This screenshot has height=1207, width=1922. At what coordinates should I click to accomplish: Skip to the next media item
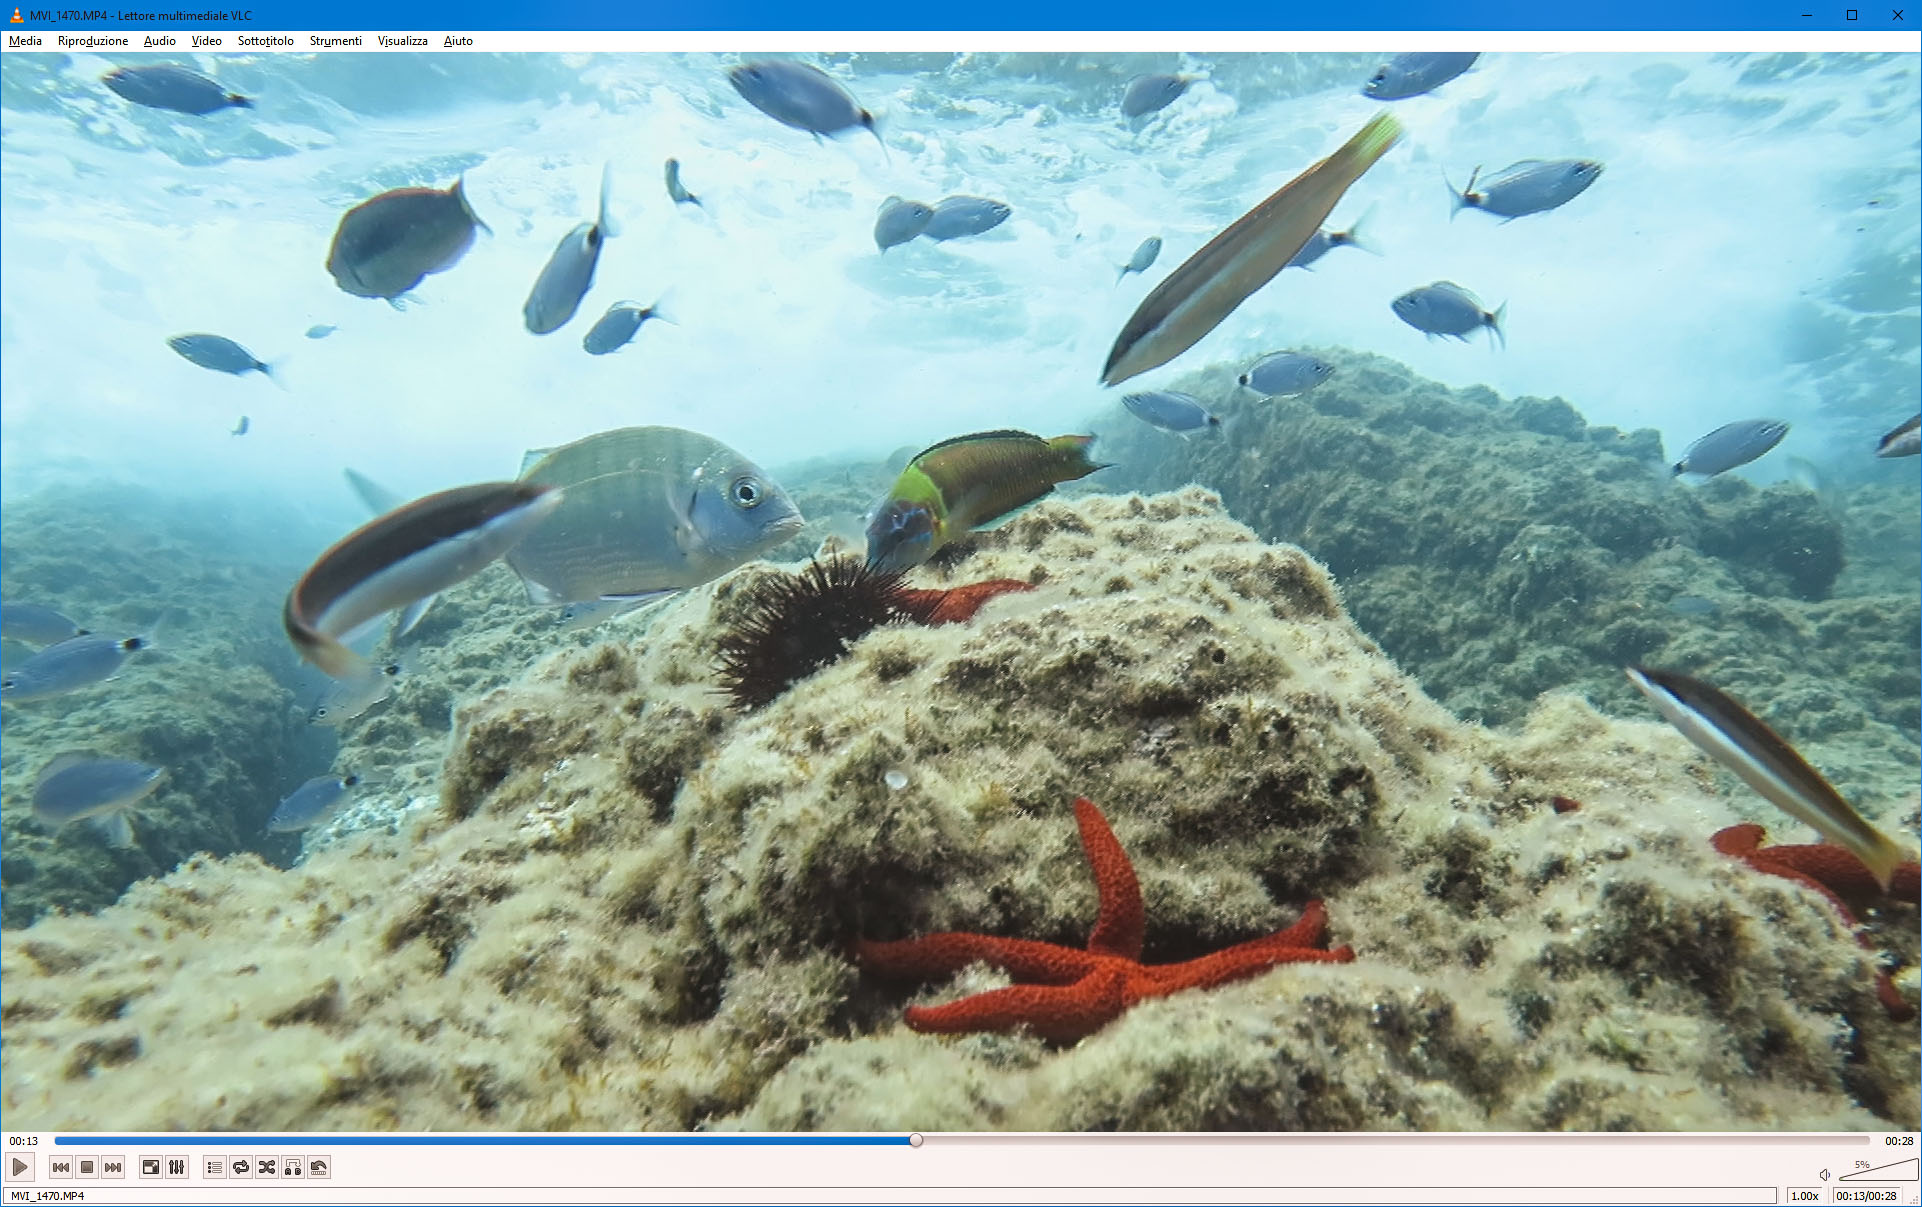pyautogui.click(x=113, y=1167)
